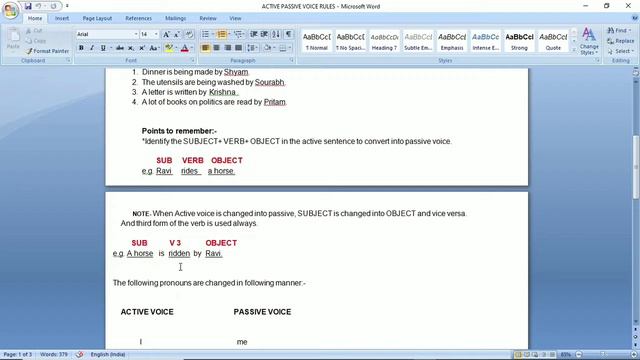The height and width of the screenshot is (360, 640).
Task: Toggle italic formatting
Action: 92,48
